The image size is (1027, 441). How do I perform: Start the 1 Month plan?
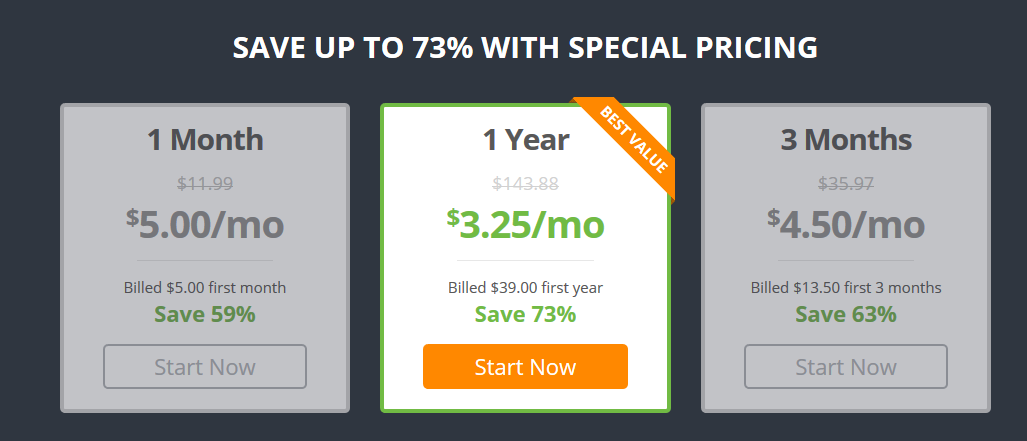tap(205, 366)
